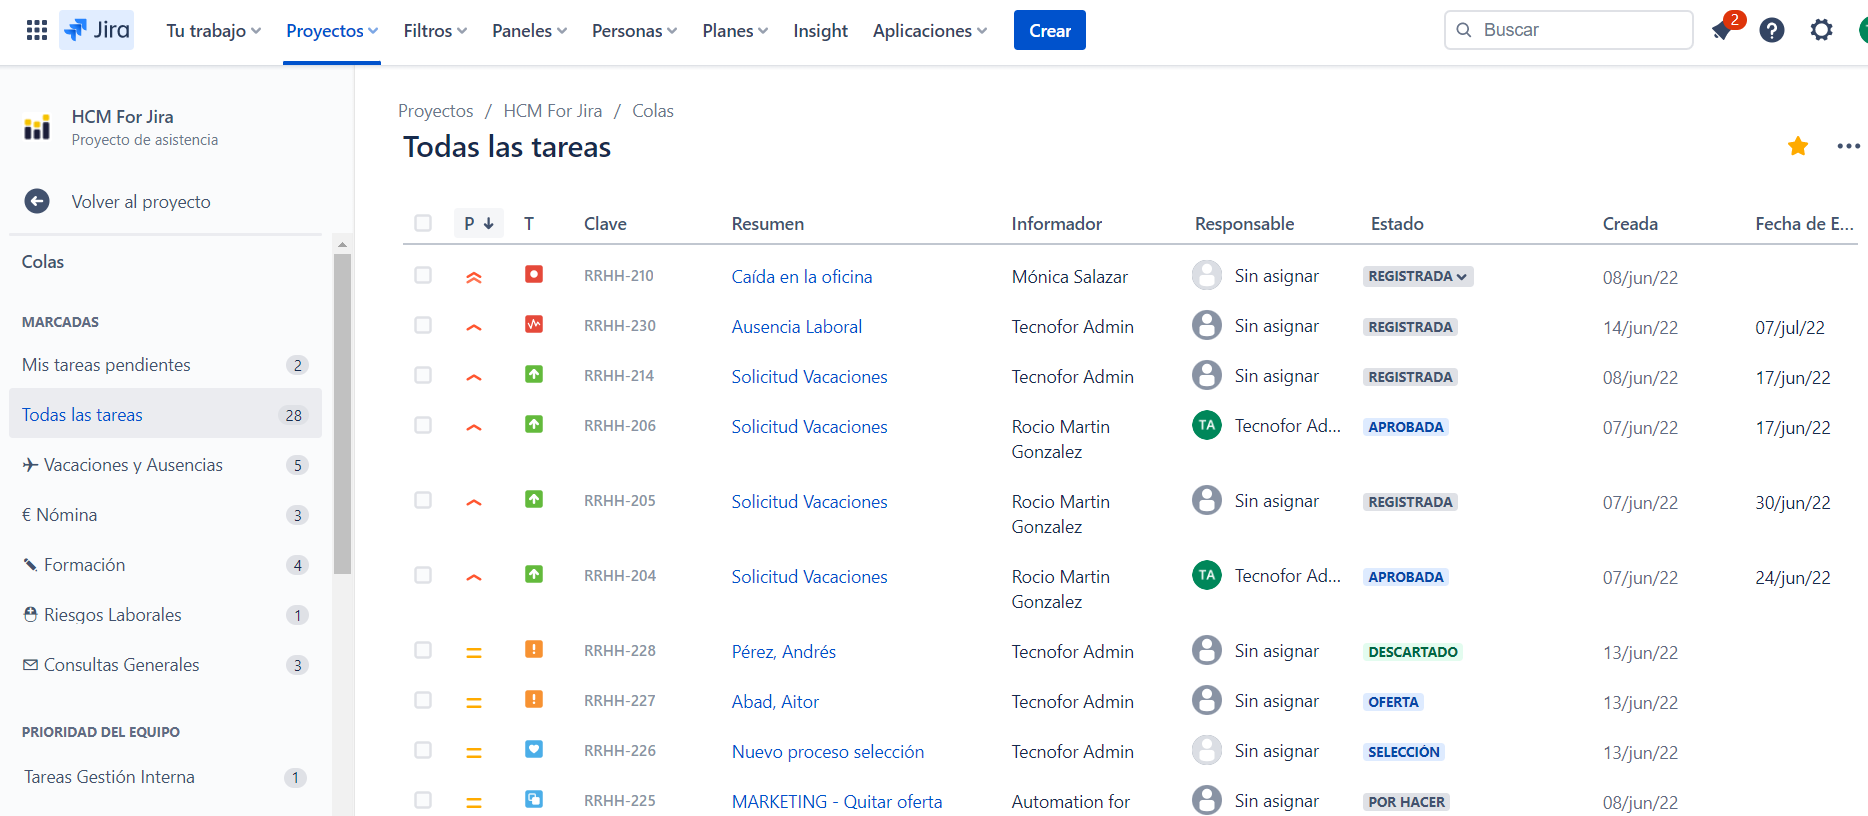Click the unassigned avatar on row RRHH-210
This screenshot has width=1868, height=816.
point(1207,275)
